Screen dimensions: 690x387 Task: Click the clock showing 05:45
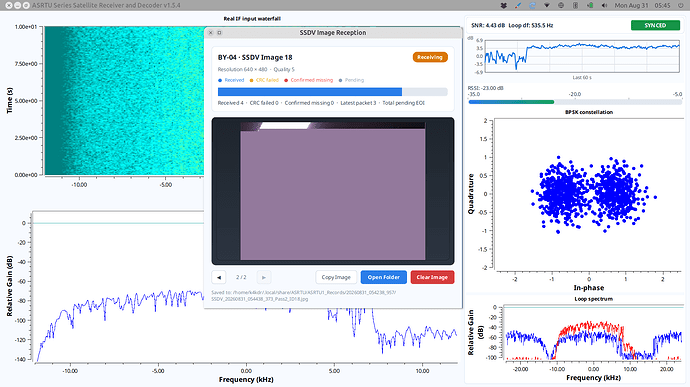click(x=662, y=5)
